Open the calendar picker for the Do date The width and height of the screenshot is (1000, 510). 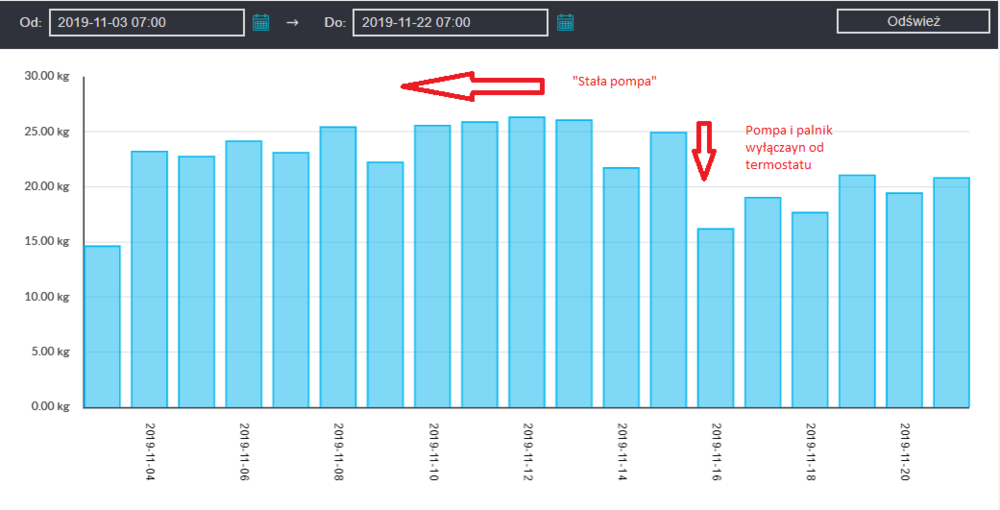[565, 22]
